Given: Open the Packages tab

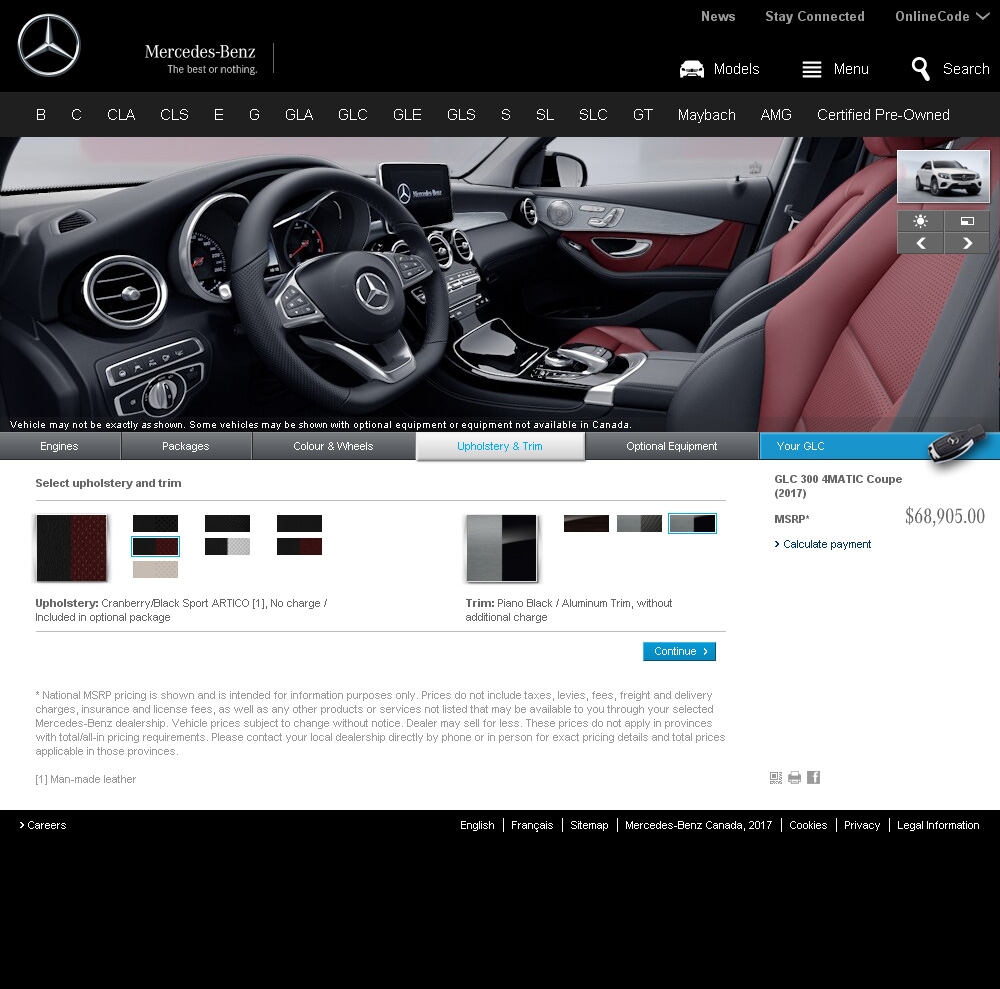Looking at the screenshot, I should click(186, 446).
